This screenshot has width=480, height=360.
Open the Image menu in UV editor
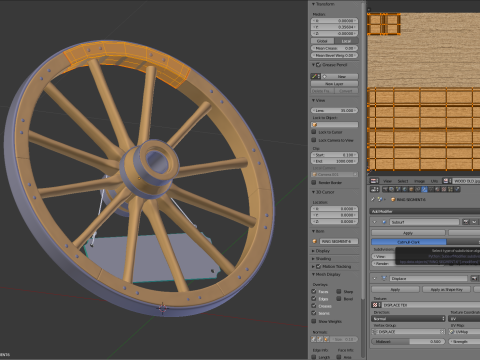pos(419,181)
